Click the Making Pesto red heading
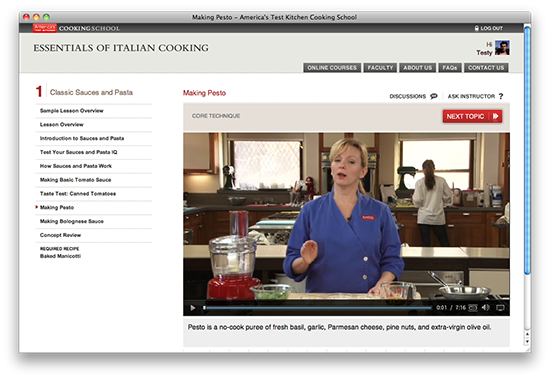The image size is (550, 379). point(204,93)
